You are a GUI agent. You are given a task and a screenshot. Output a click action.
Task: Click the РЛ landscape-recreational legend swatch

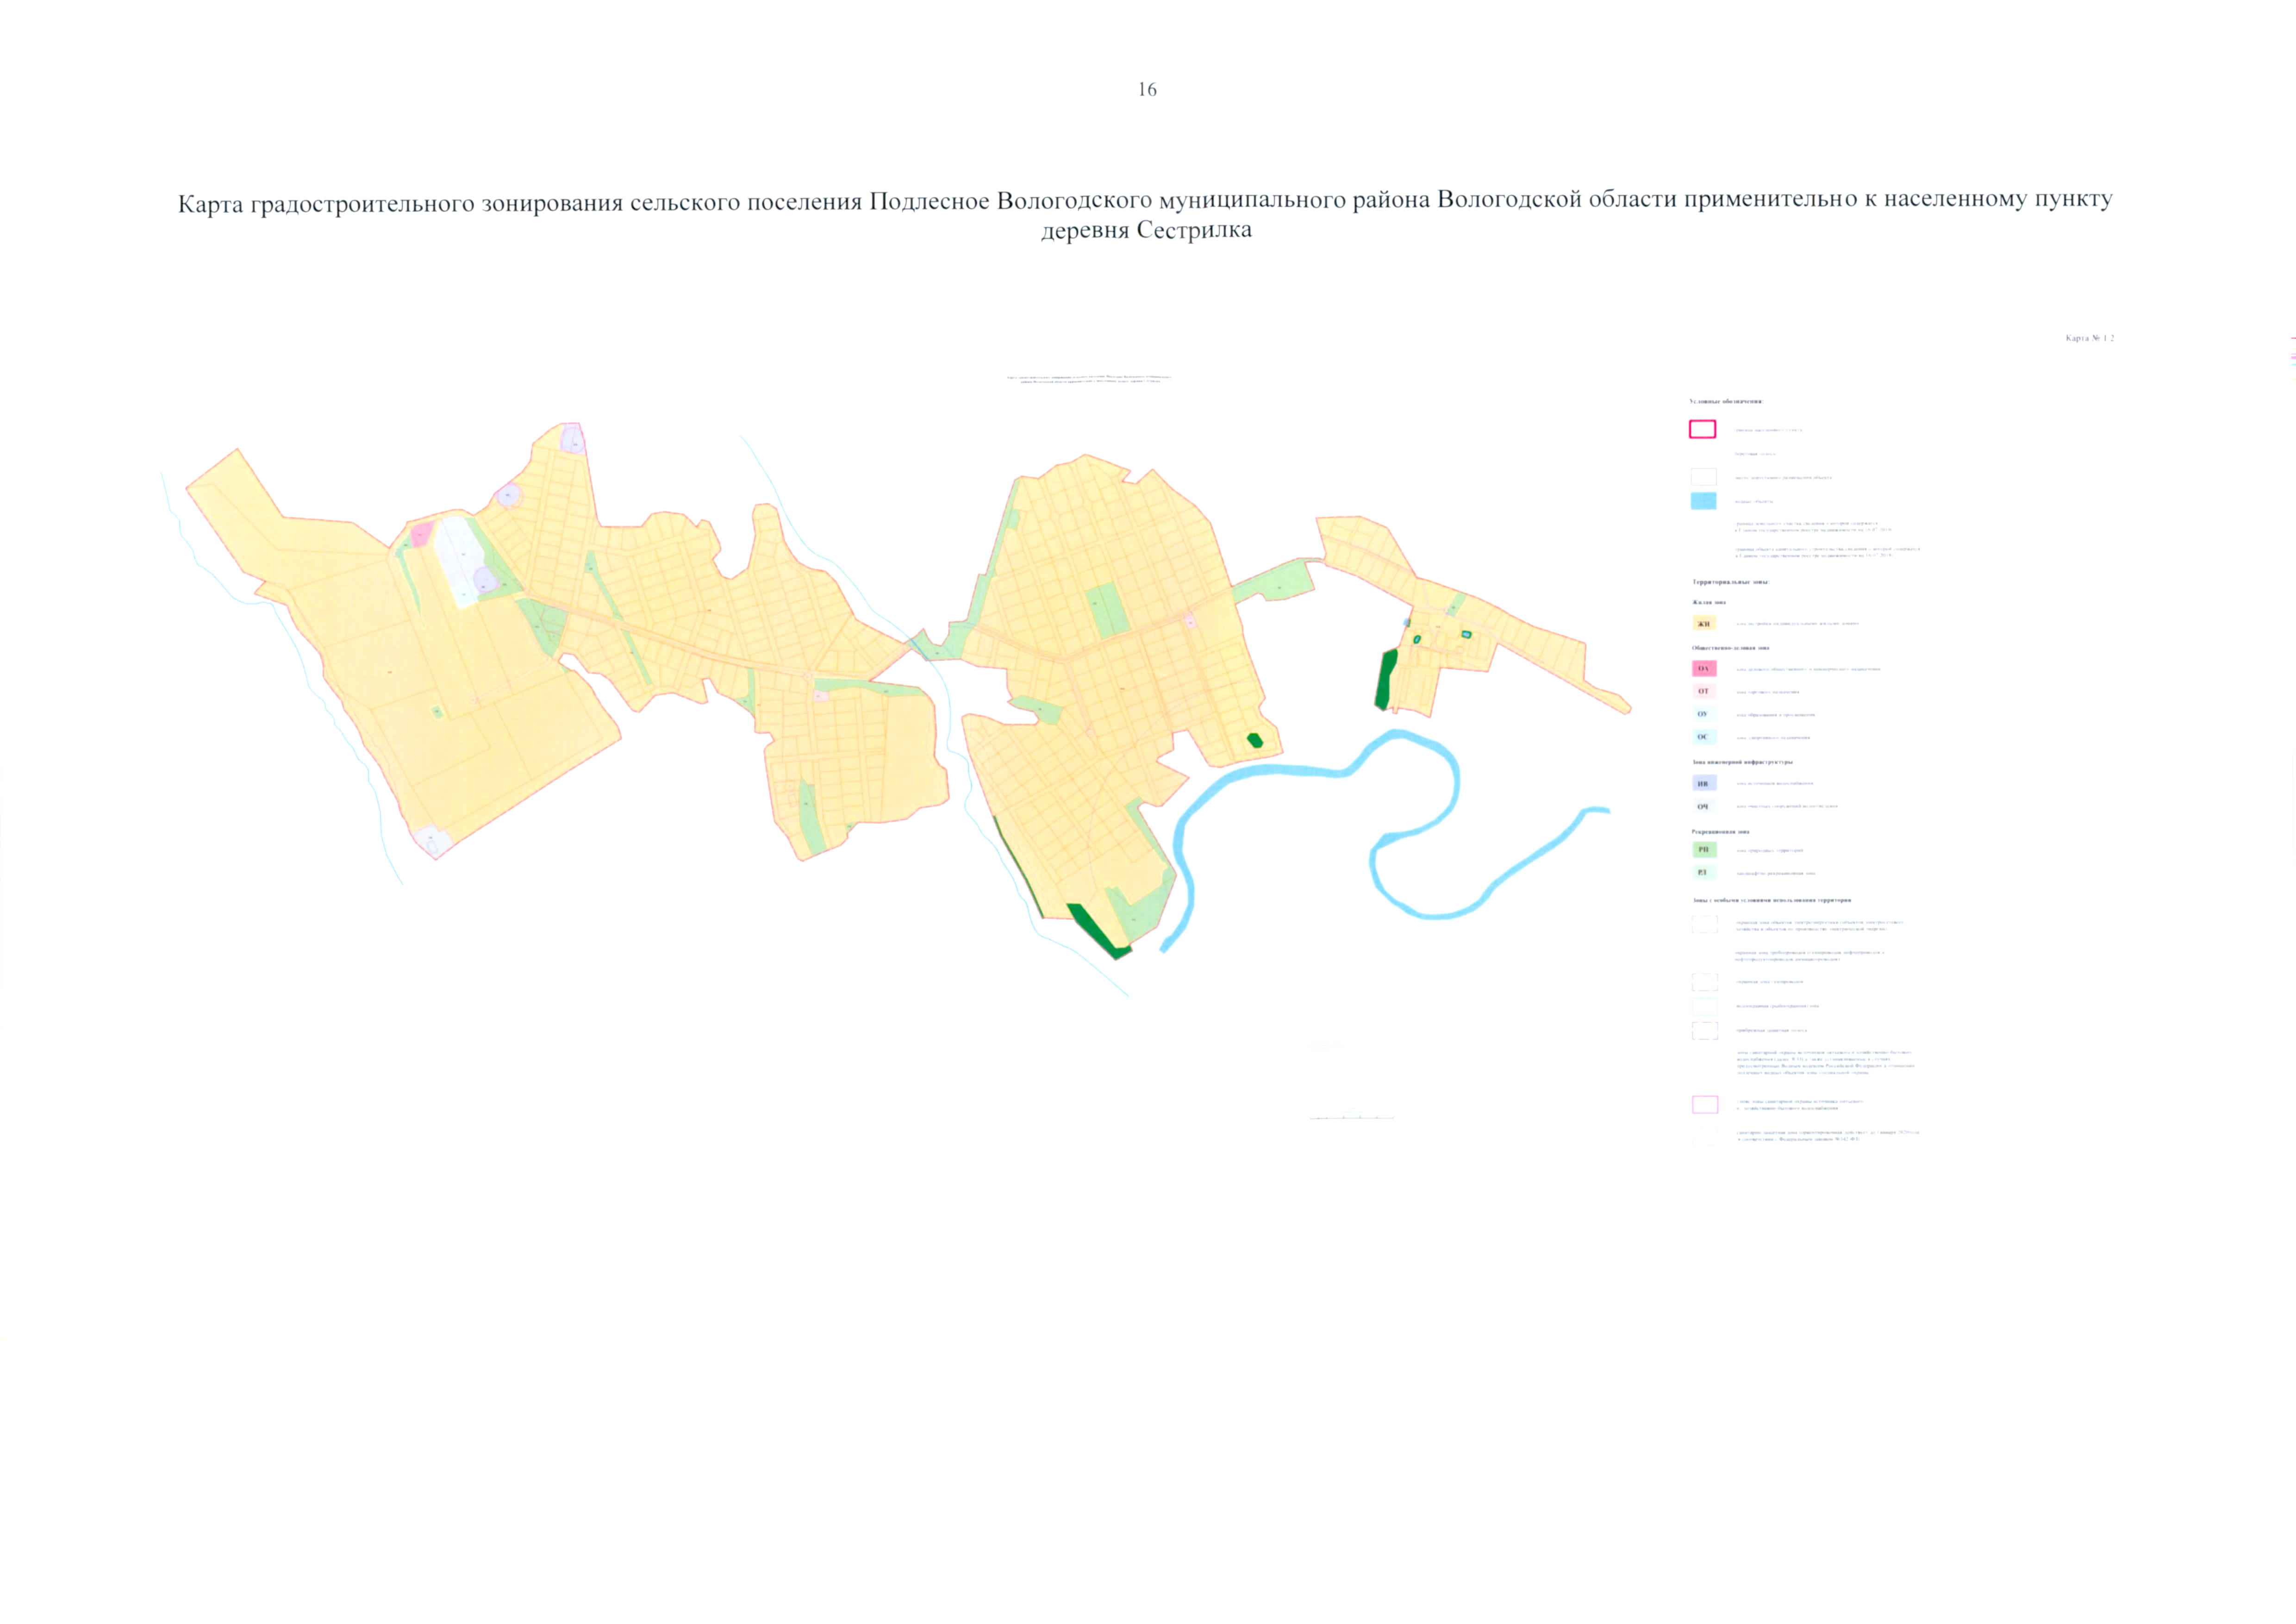tap(1703, 873)
